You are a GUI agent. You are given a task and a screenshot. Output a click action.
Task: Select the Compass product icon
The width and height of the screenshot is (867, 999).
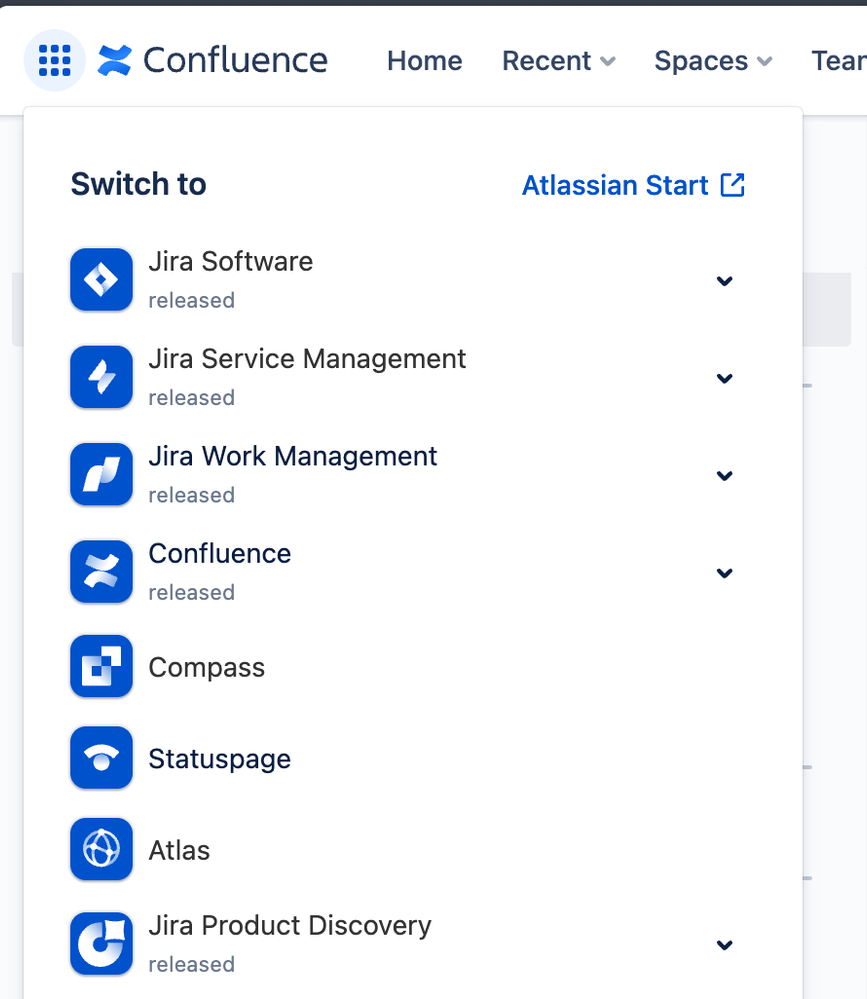101,666
